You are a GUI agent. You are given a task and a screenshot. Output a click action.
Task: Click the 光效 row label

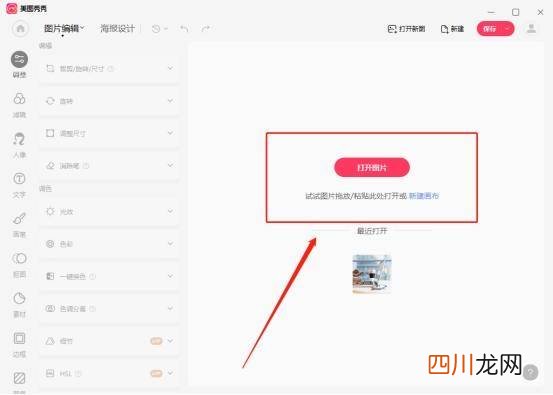click(66, 212)
